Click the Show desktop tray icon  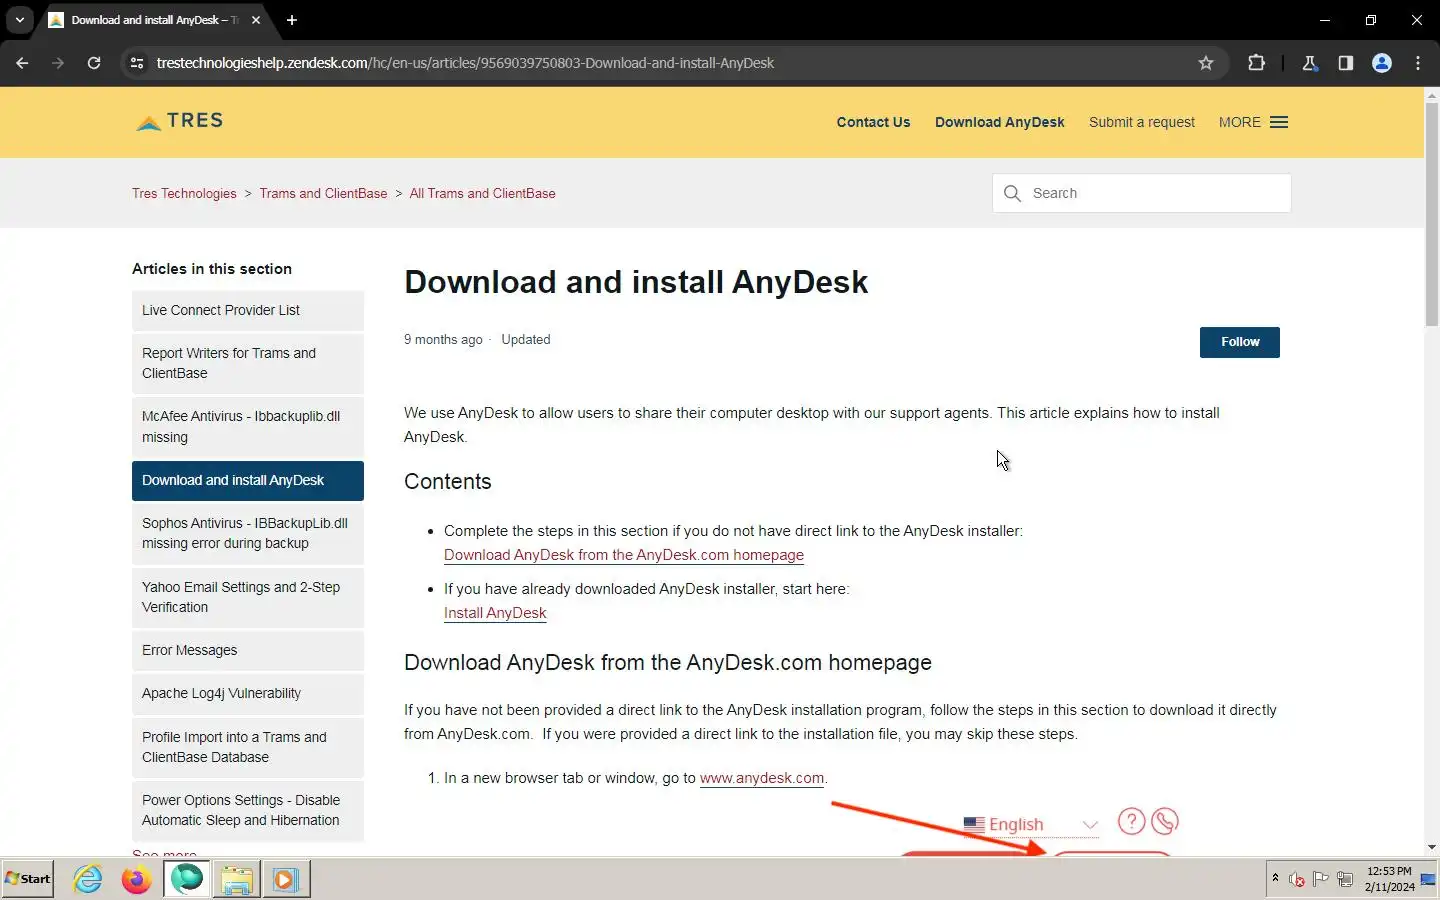pyautogui.click(x=1428, y=880)
